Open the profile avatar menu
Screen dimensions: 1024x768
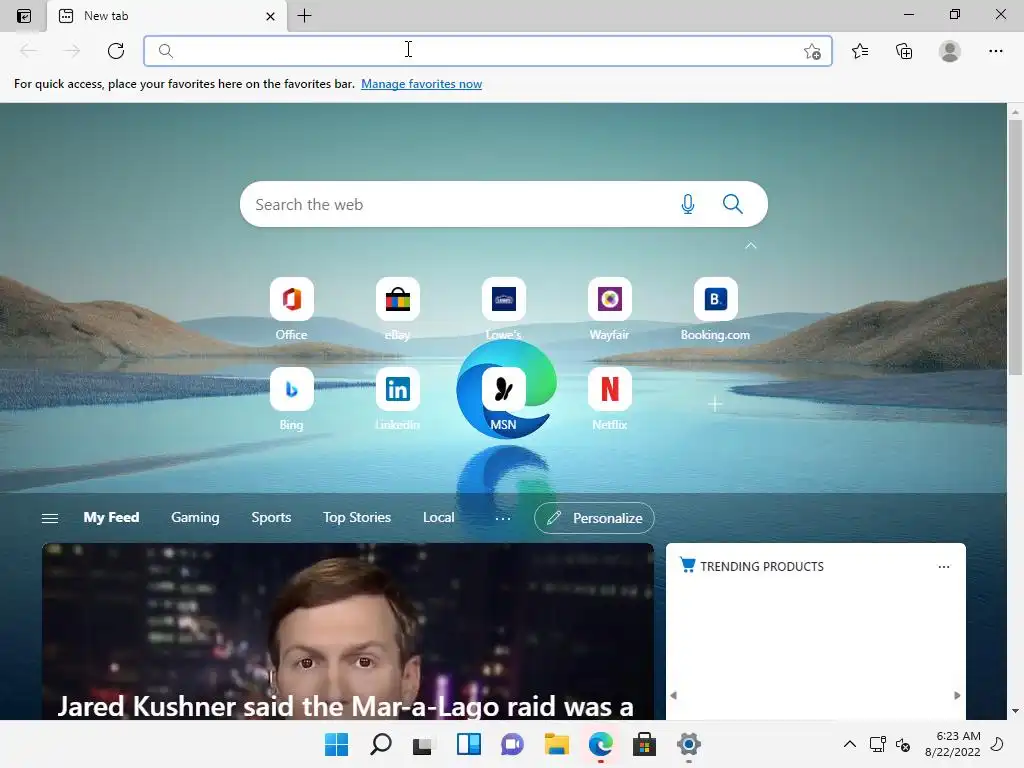(x=950, y=51)
